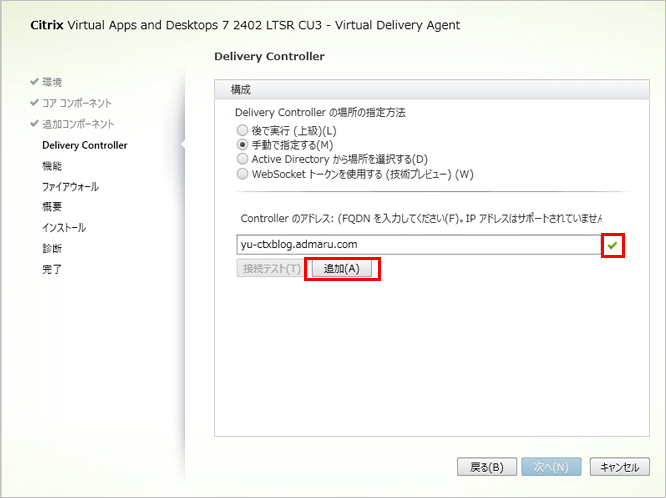
Task: Jump to 診断 step in sidebar
Action: [x=51, y=248]
